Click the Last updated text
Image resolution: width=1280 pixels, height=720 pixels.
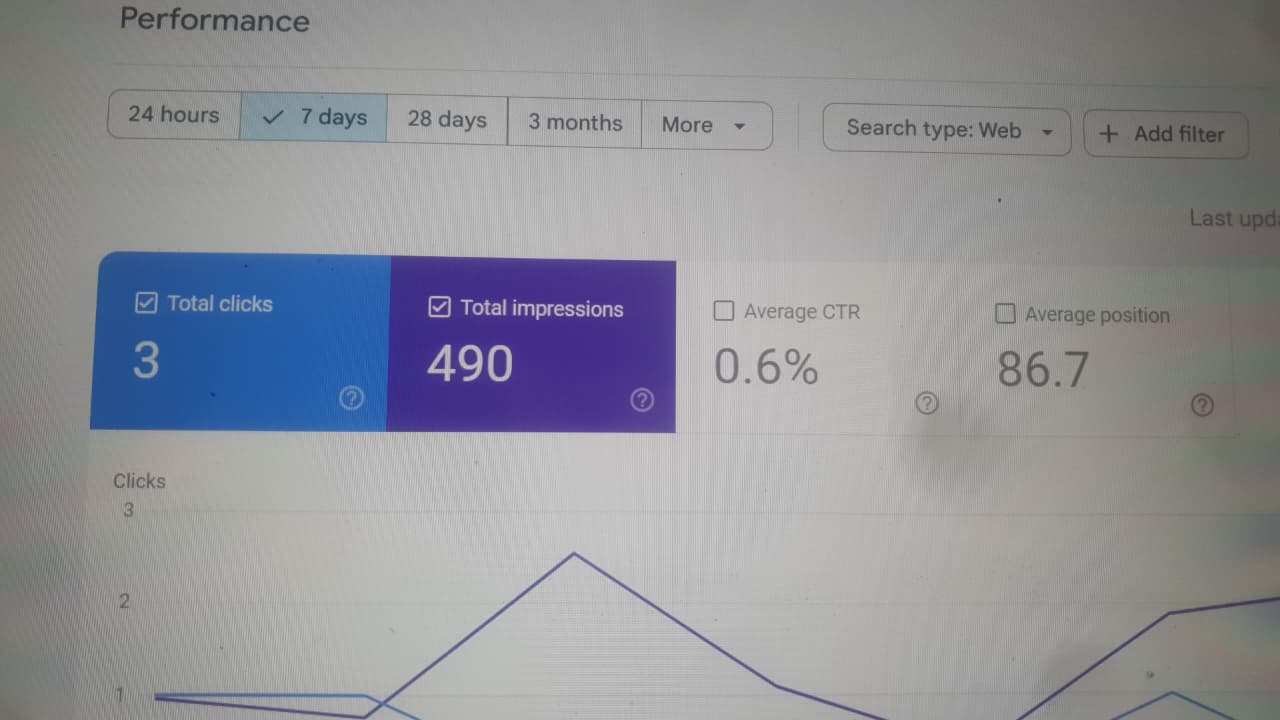(x=1233, y=218)
